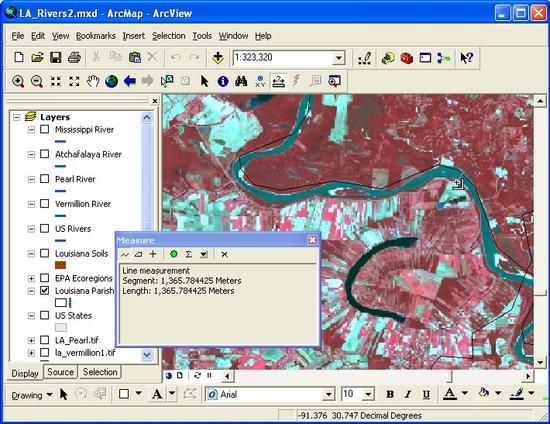Expand the la_vermillion1.tif layer
The image size is (550, 424).
pyautogui.click(x=31, y=353)
